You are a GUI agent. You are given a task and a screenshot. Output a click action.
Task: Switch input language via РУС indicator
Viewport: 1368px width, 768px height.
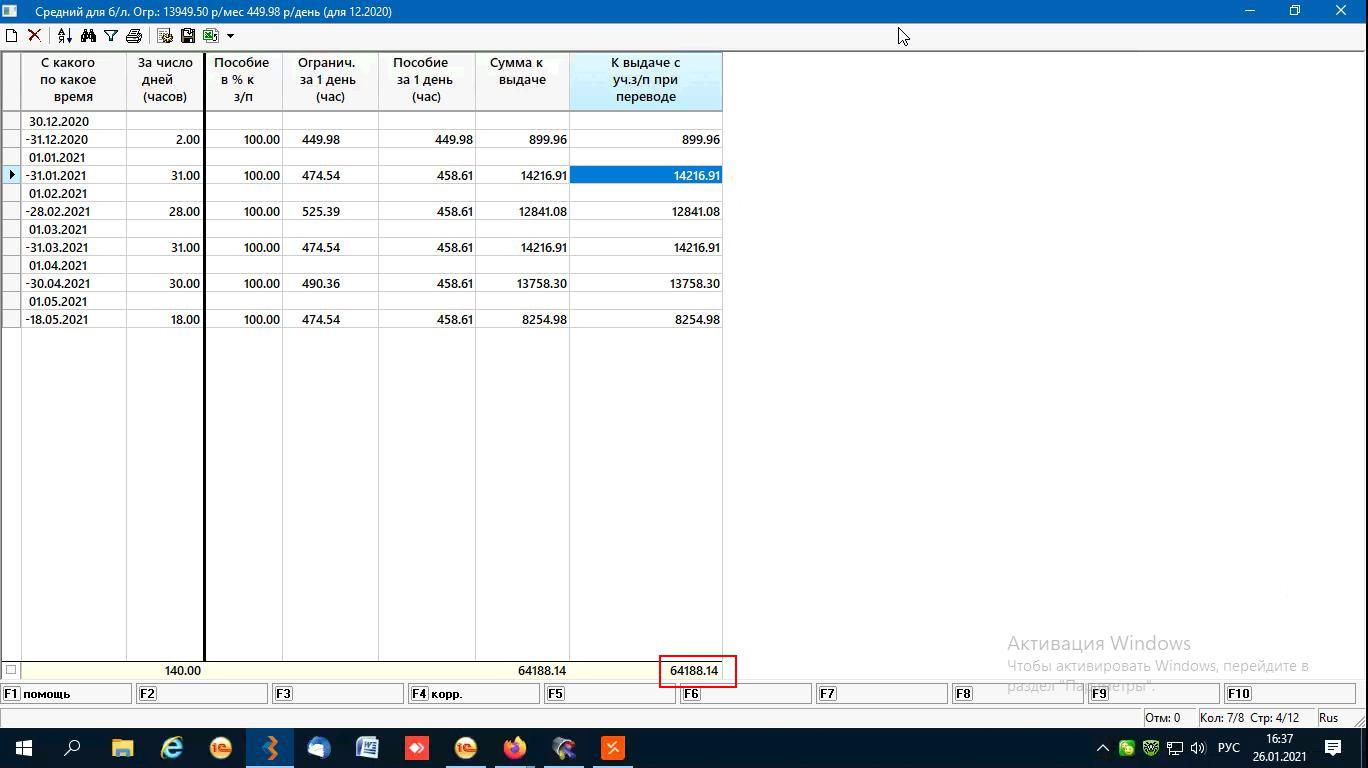[1229, 747]
